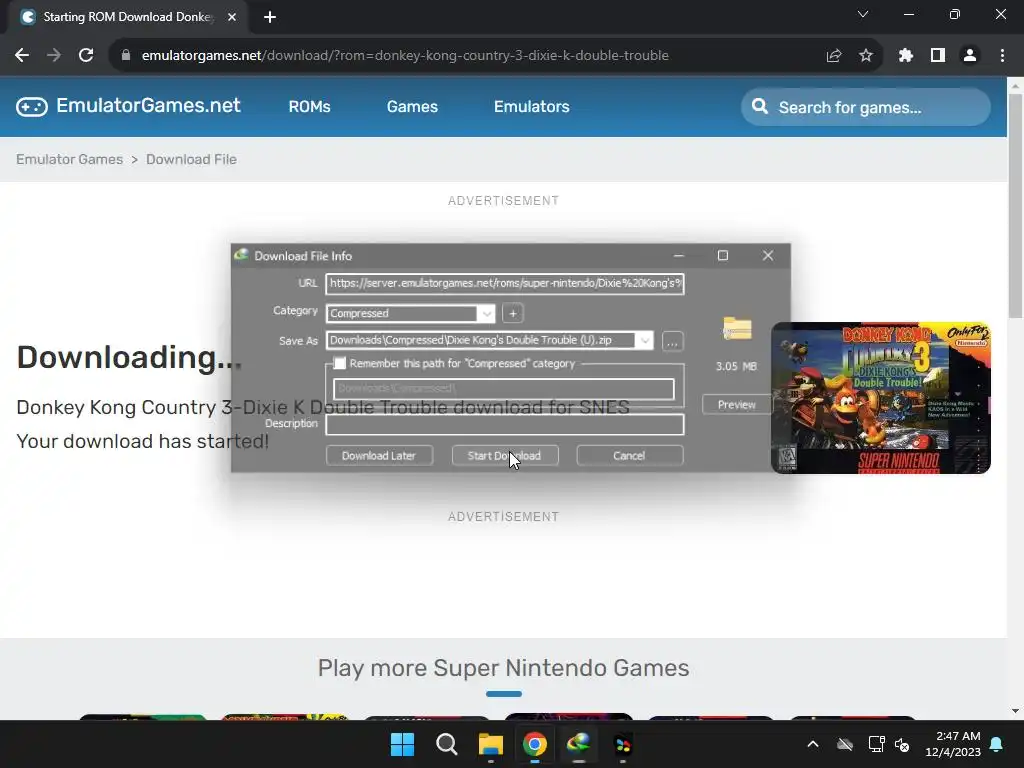Open Windows taskbar search
The image size is (1024, 768).
[447, 744]
